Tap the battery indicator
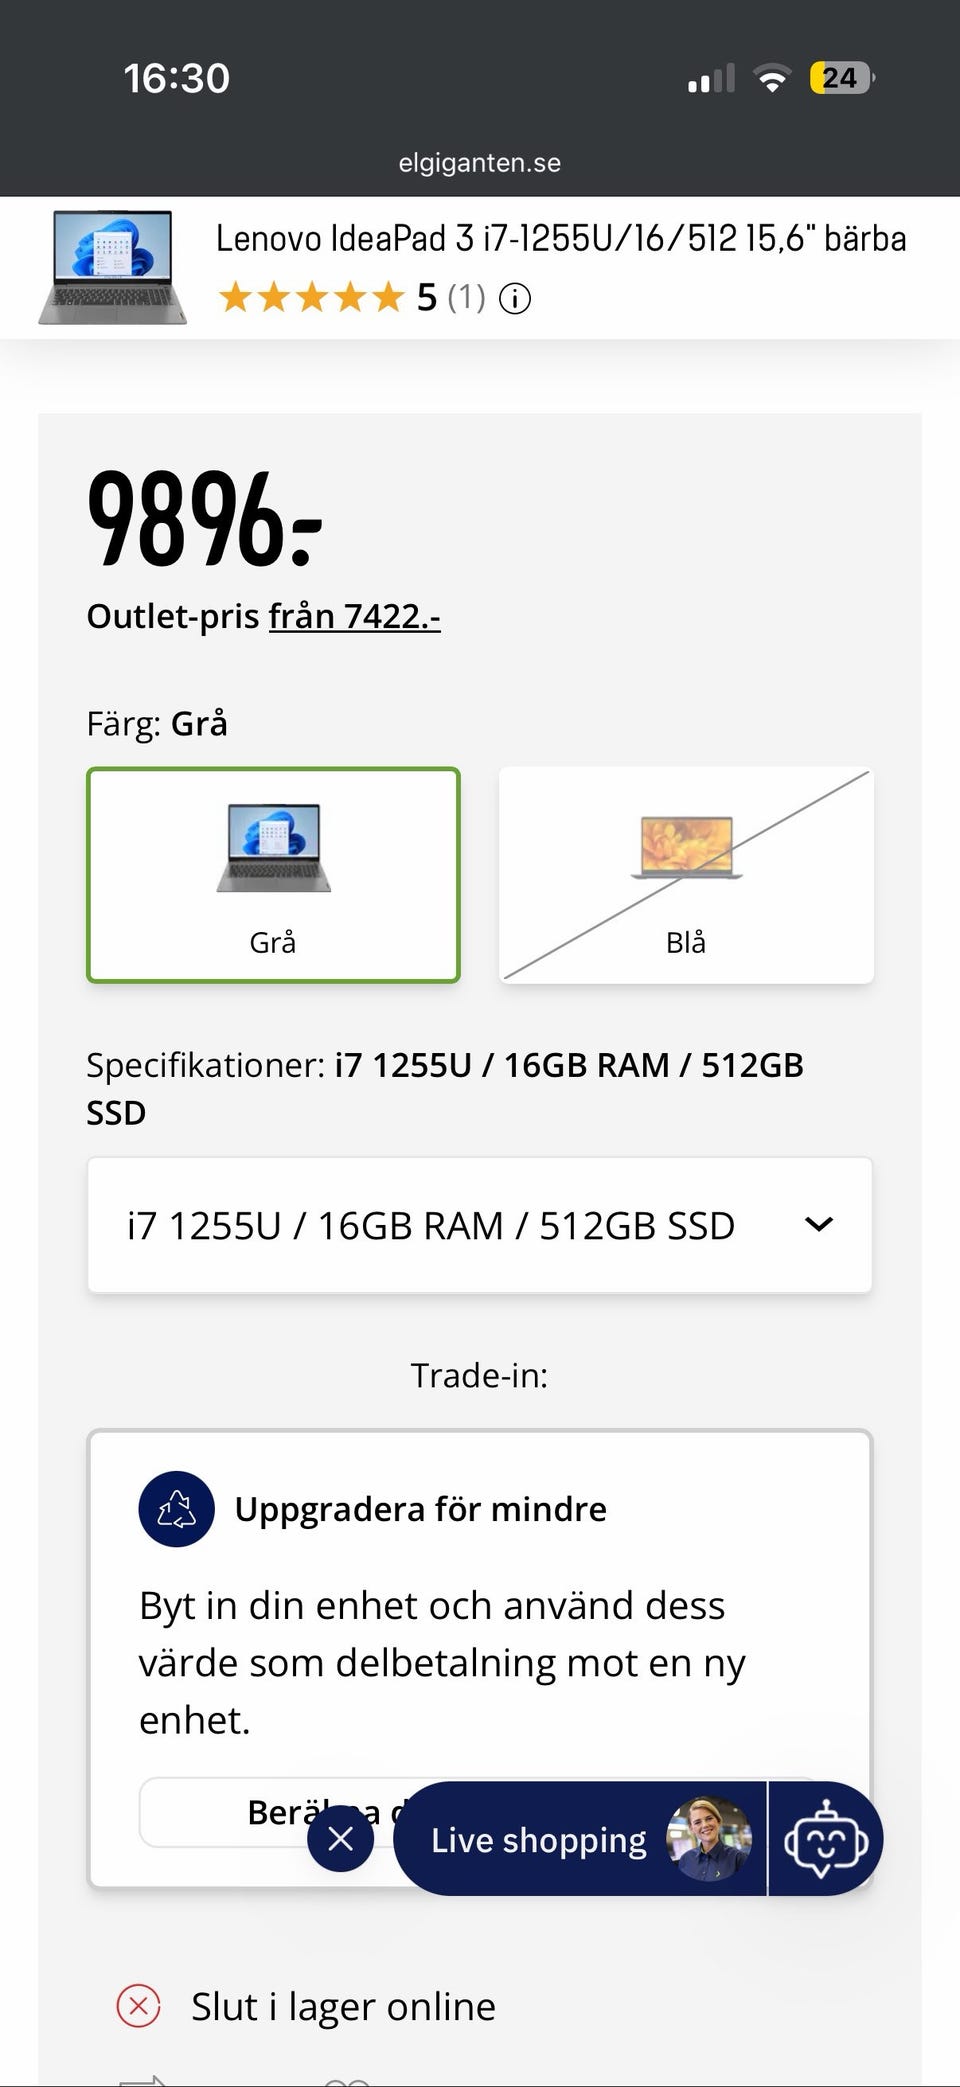The height and width of the screenshot is (2087, 960). (841, 78)
